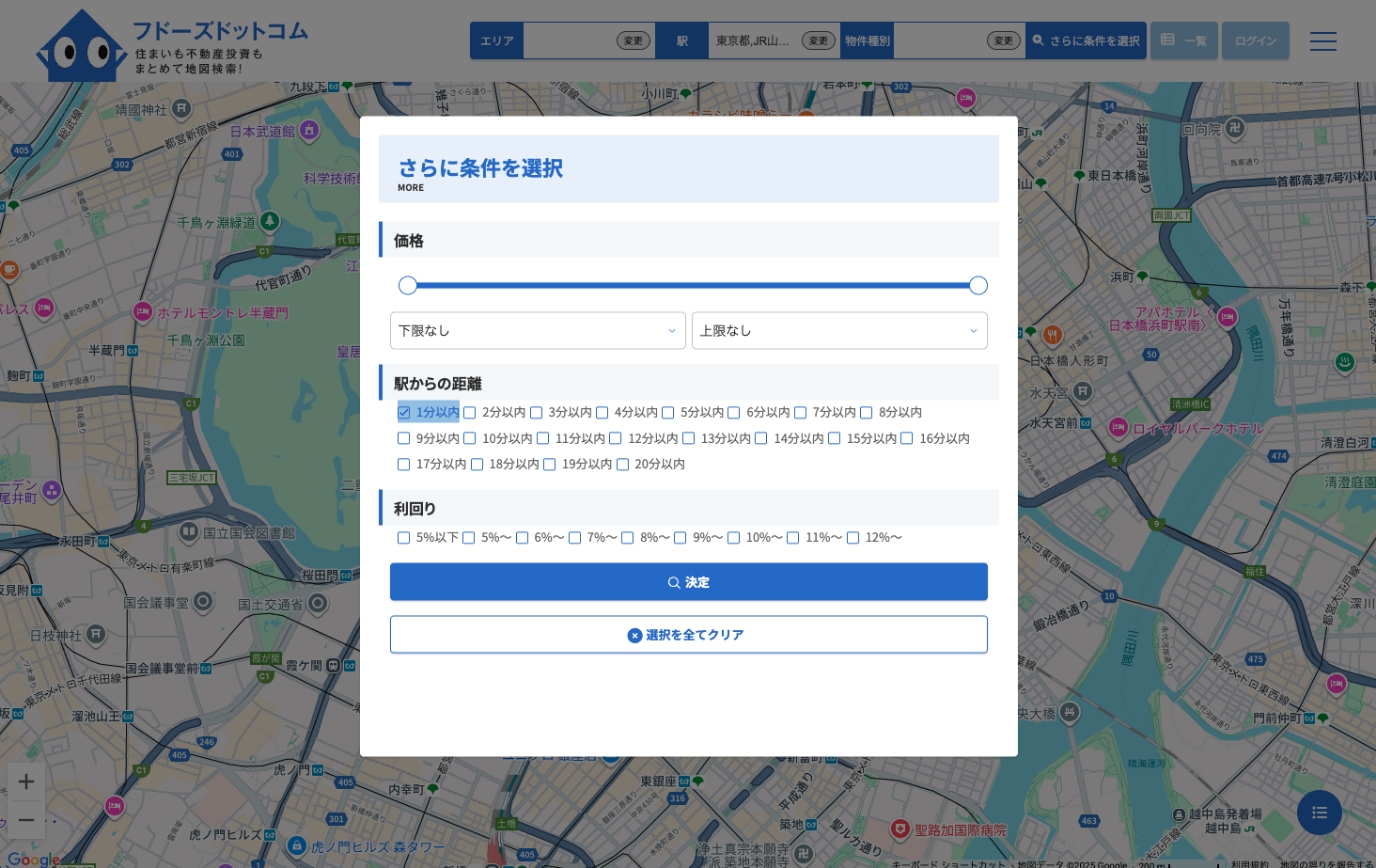Click the フドーズドットコム house logo
1376x868 pixels.
80,45
